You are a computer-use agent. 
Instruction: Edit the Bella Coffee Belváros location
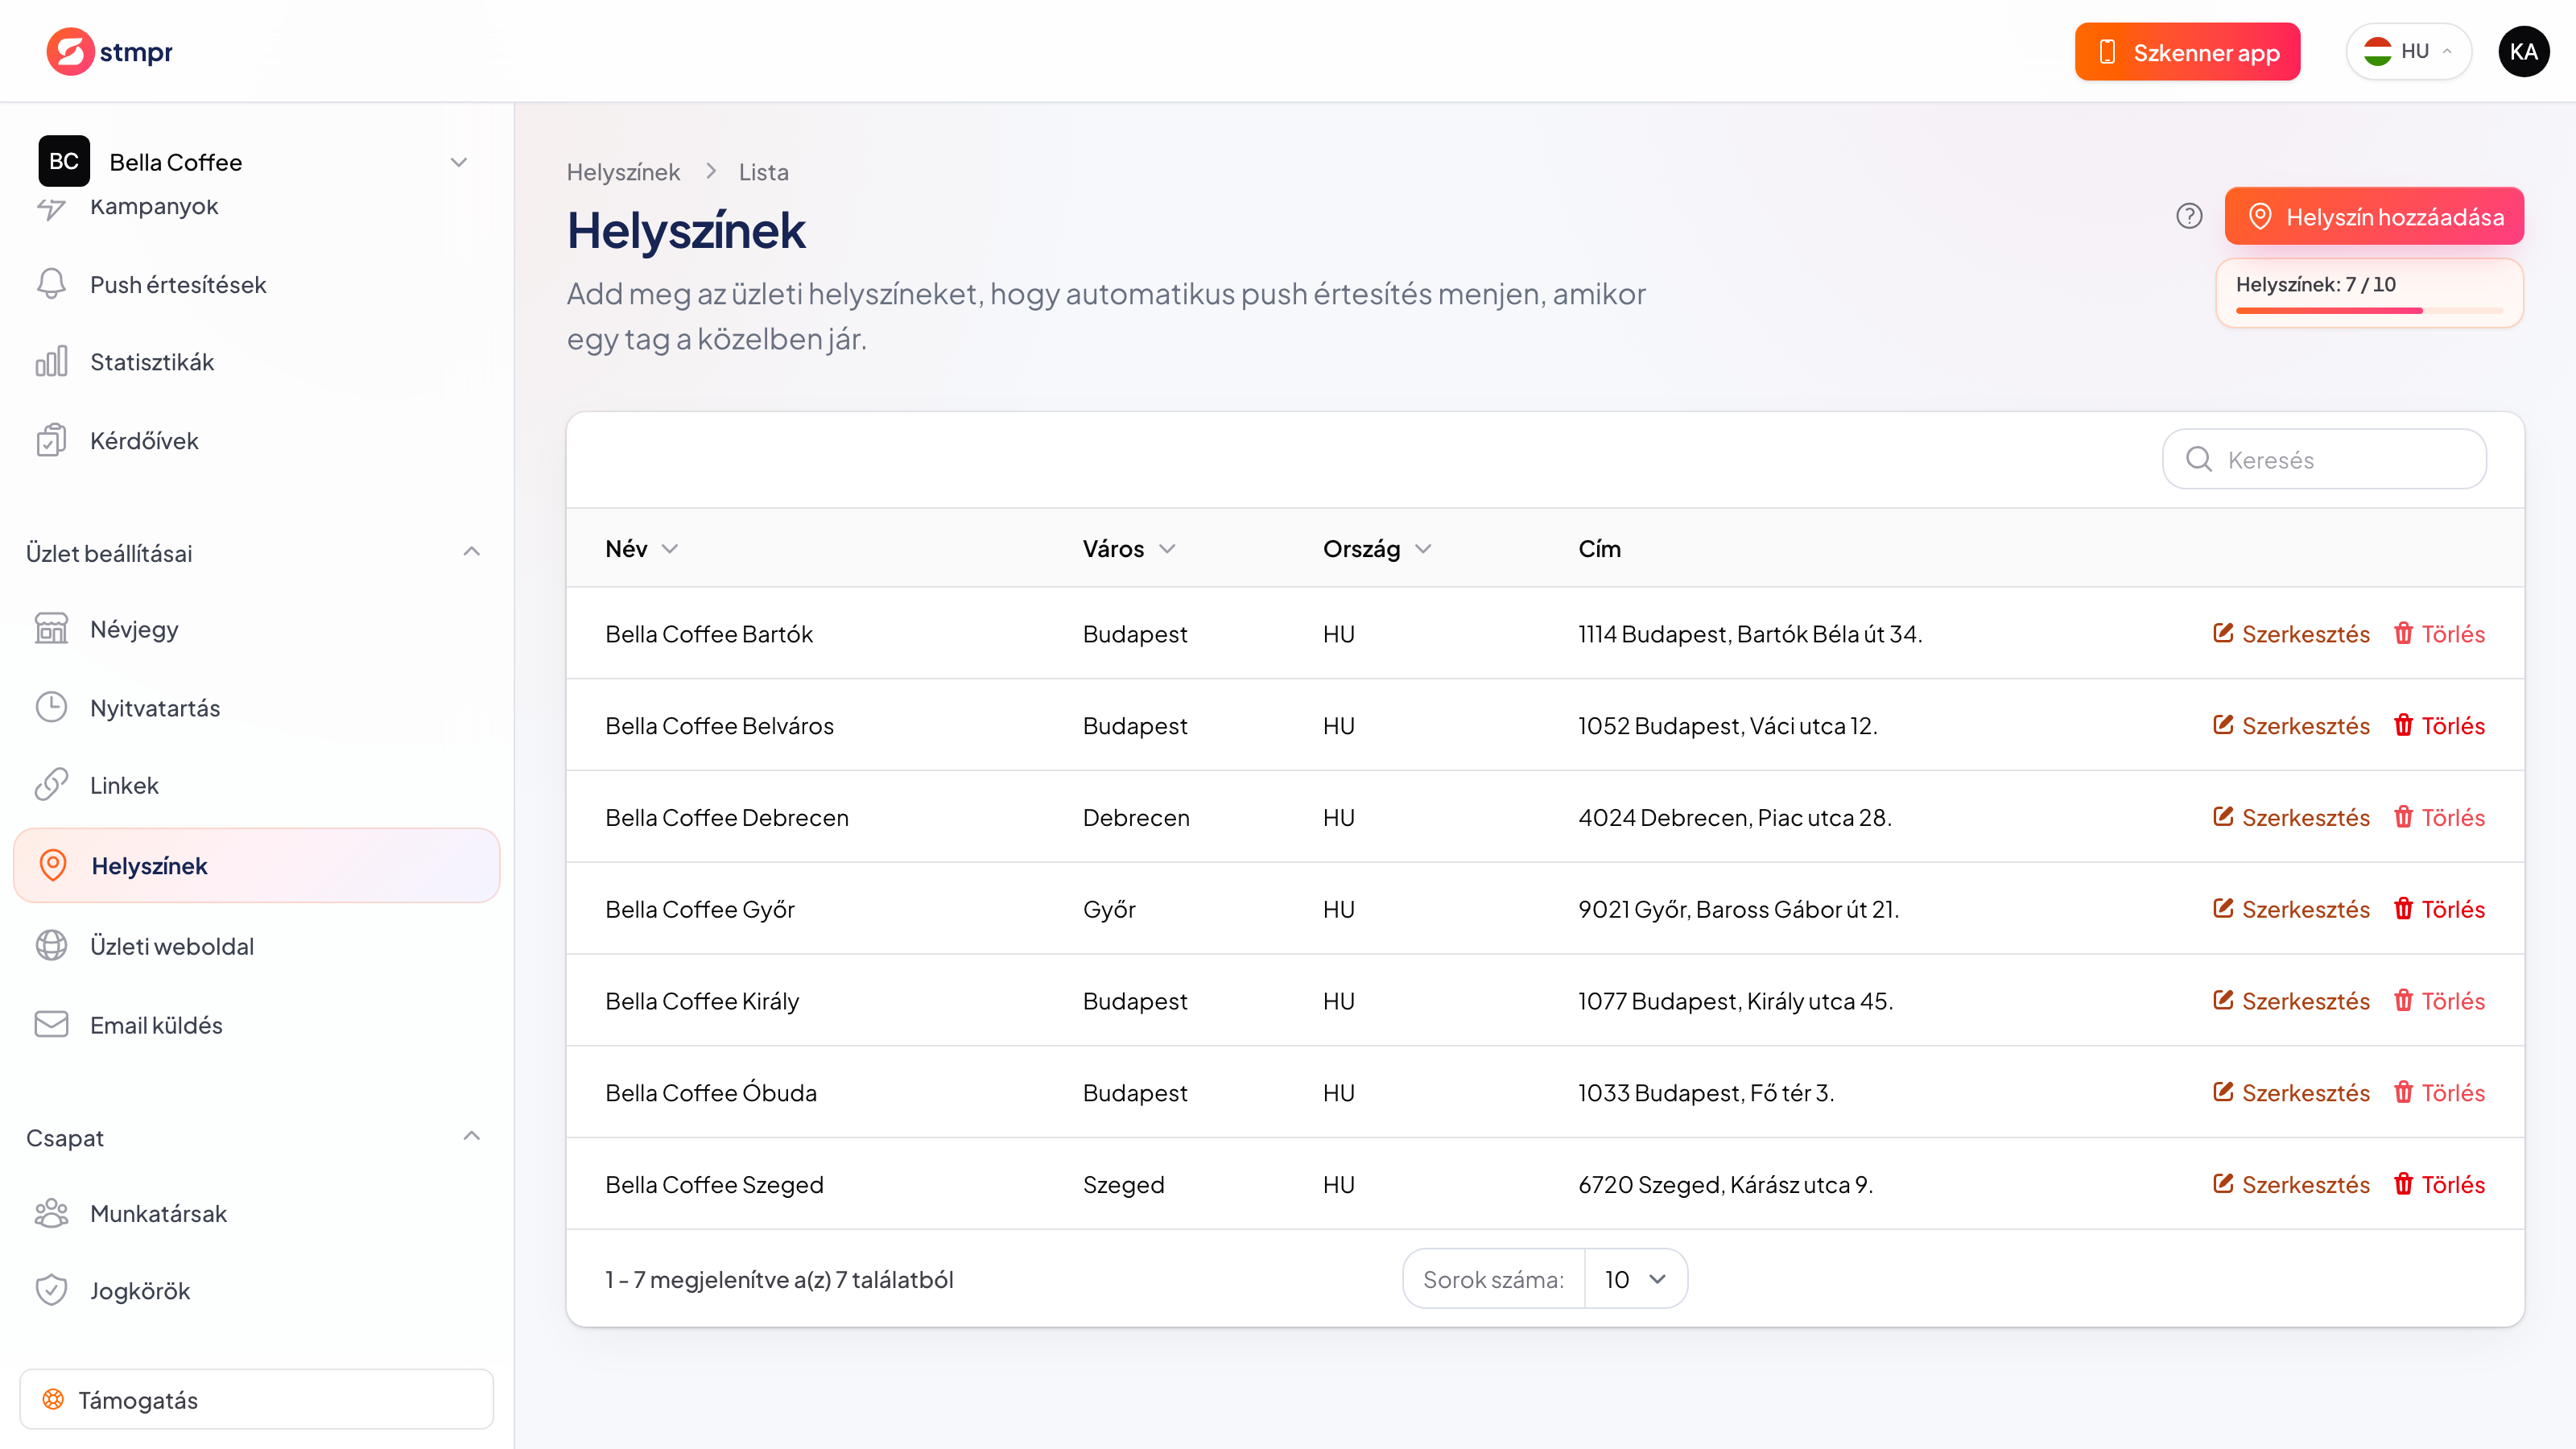click(2291, 725)
